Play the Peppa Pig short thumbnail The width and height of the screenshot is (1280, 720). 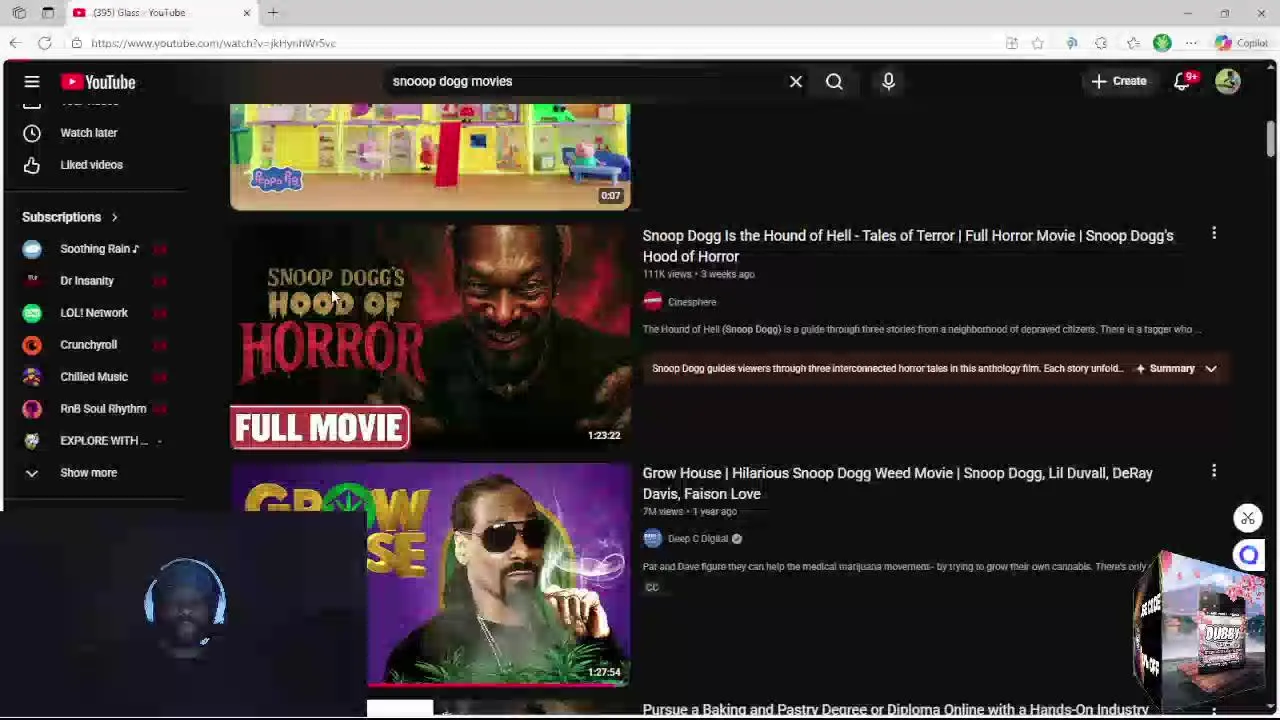(x=430, y=157)
